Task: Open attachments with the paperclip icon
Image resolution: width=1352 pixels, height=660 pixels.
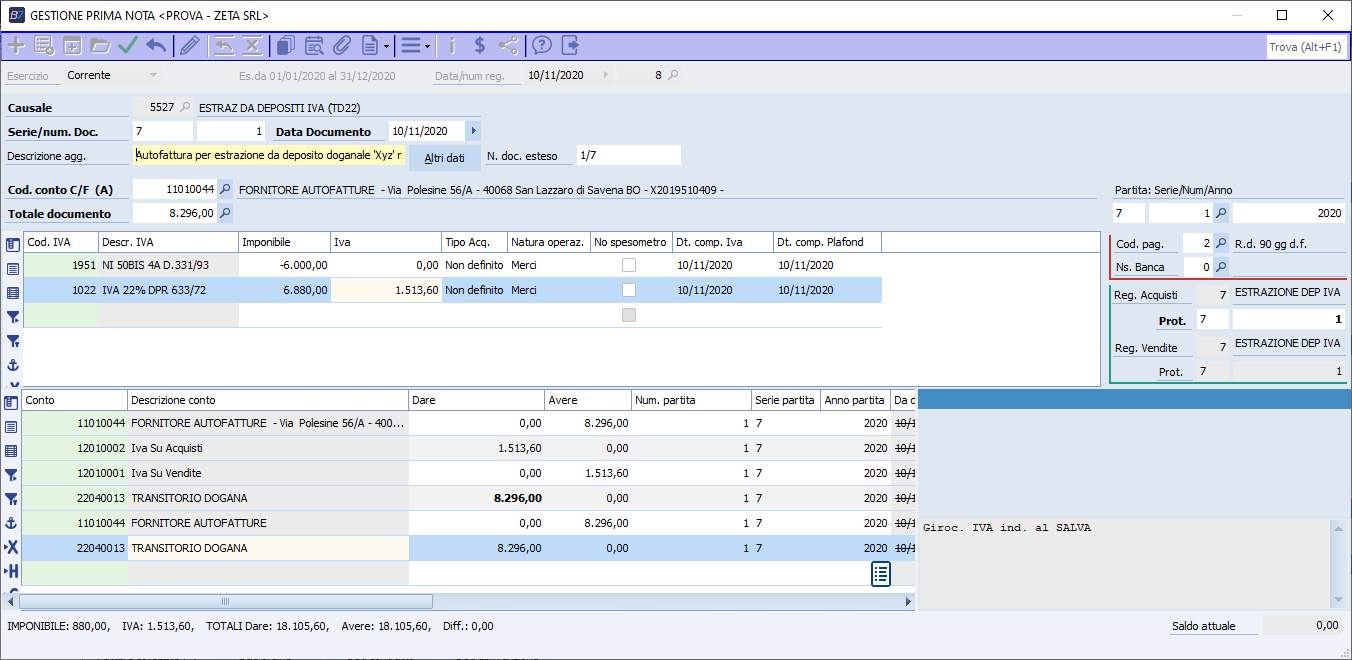Action: click(x=341, y=45)
